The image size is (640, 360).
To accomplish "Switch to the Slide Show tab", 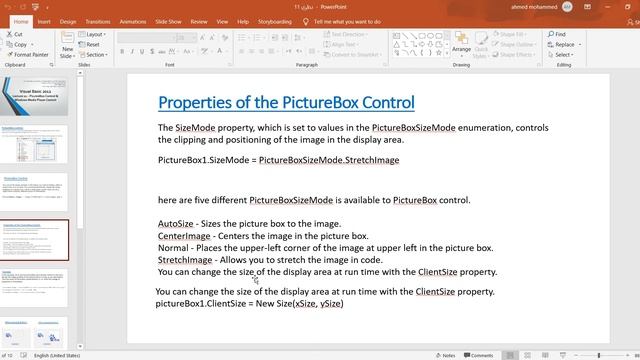I will 168,22.
